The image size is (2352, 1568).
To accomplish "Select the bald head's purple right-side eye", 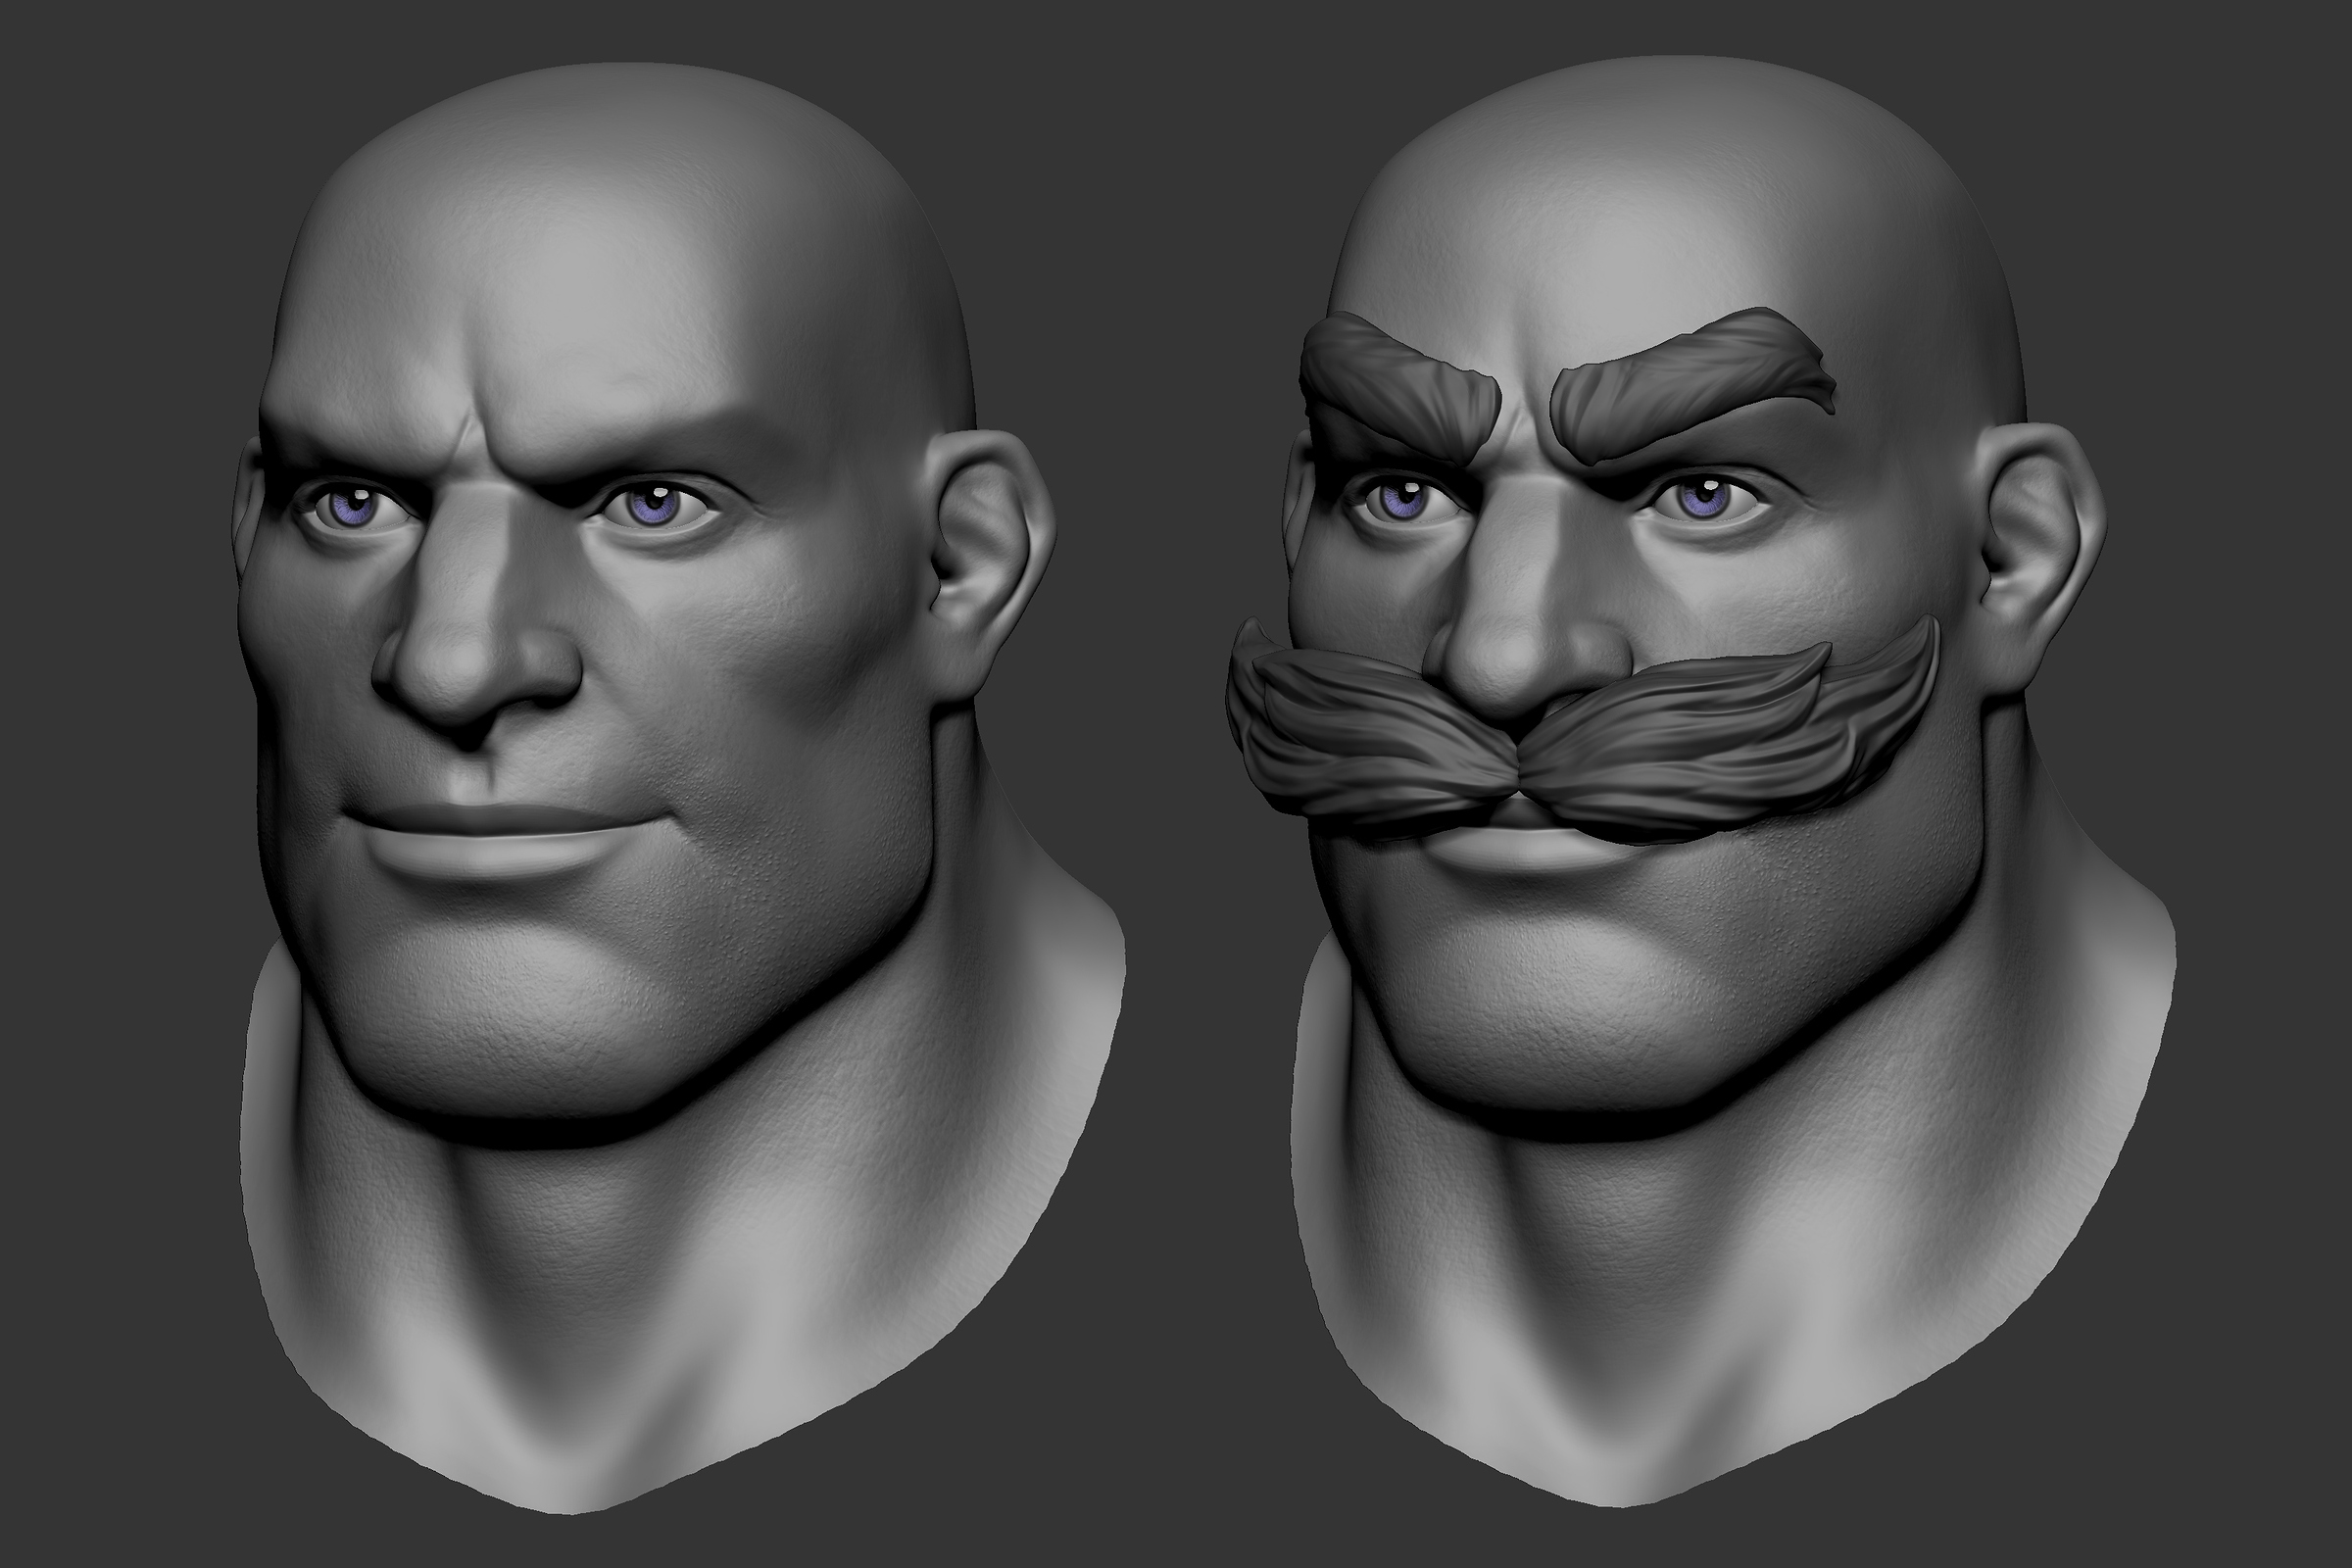I will coord(655,506).
